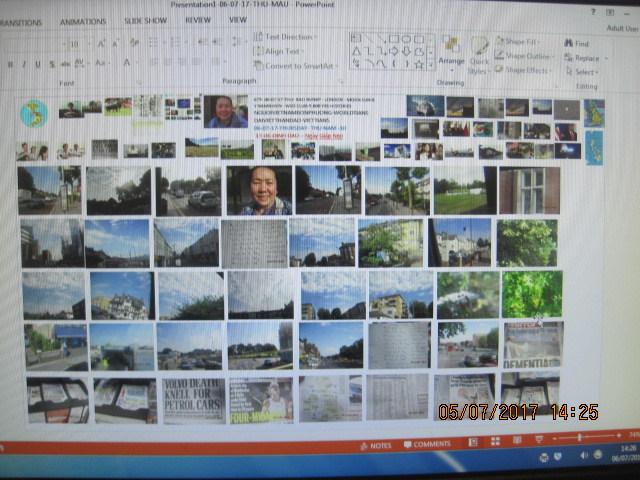Increase list level (indent) icon
Viewport: 640px width, 480px height.
(x=217, y=41)
